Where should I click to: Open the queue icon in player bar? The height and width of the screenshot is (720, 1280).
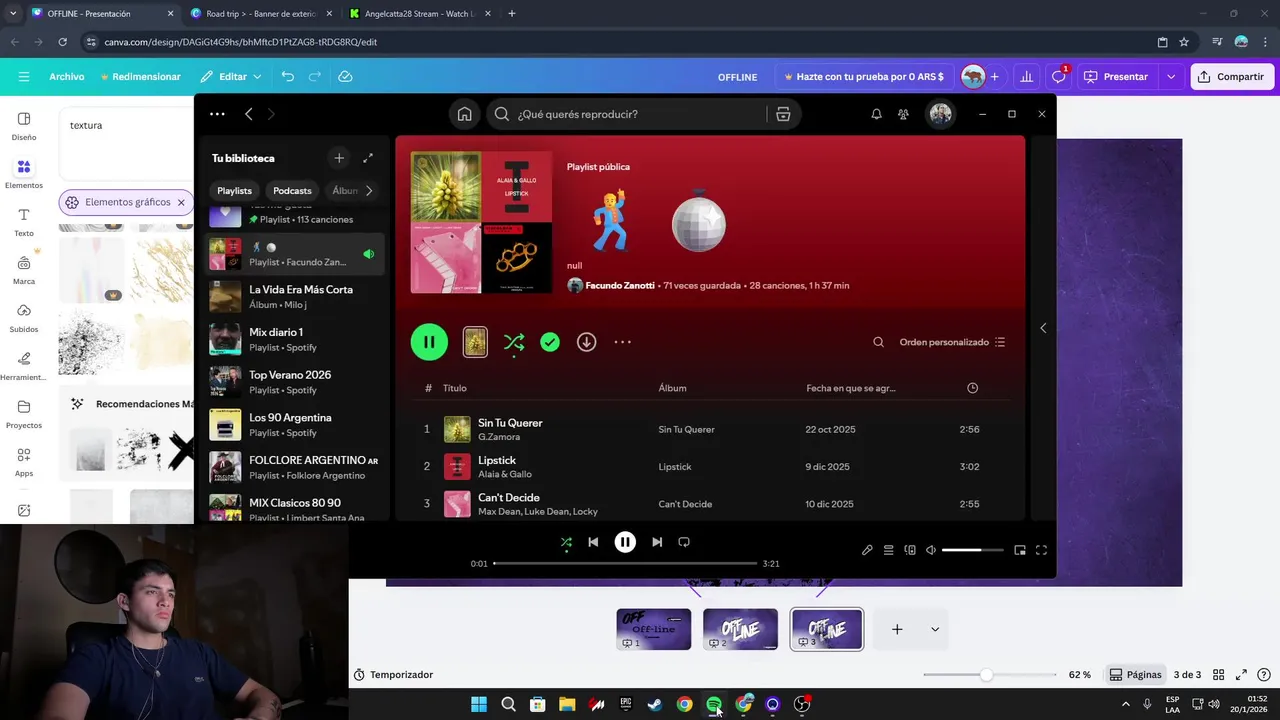pos(888,550)
